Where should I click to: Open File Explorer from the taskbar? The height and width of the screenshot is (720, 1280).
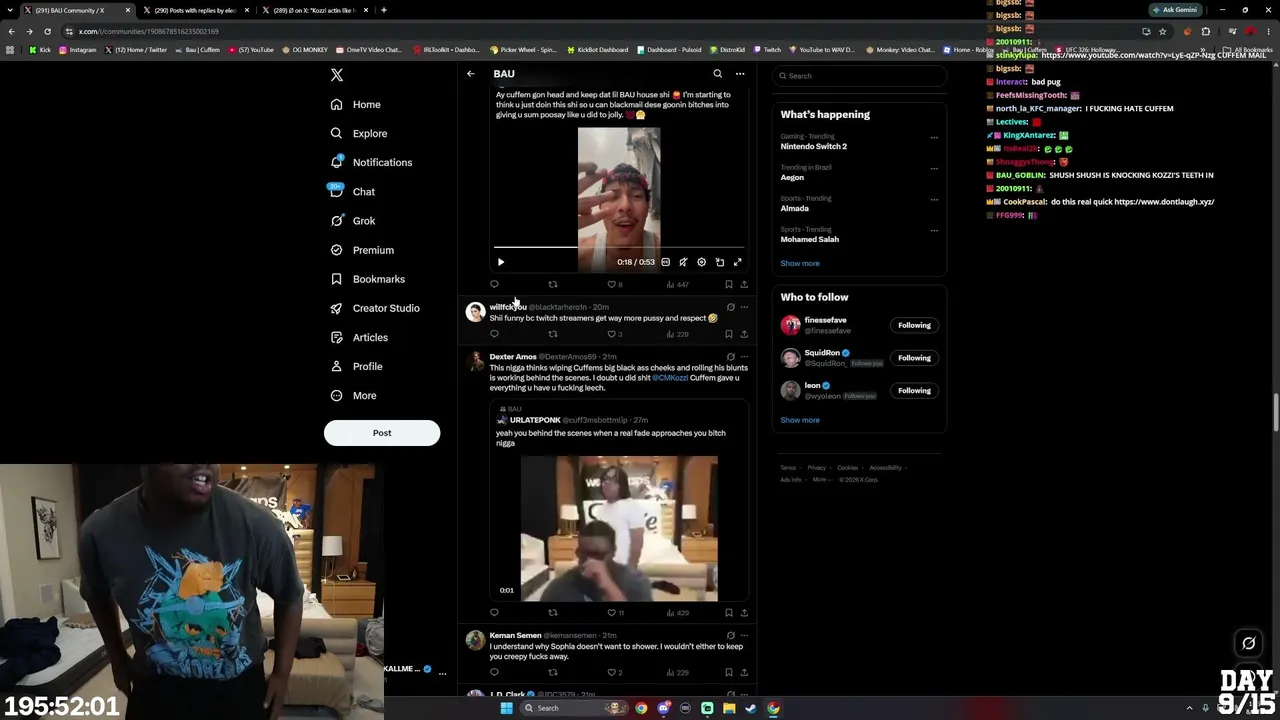click(x=729, y=708)
